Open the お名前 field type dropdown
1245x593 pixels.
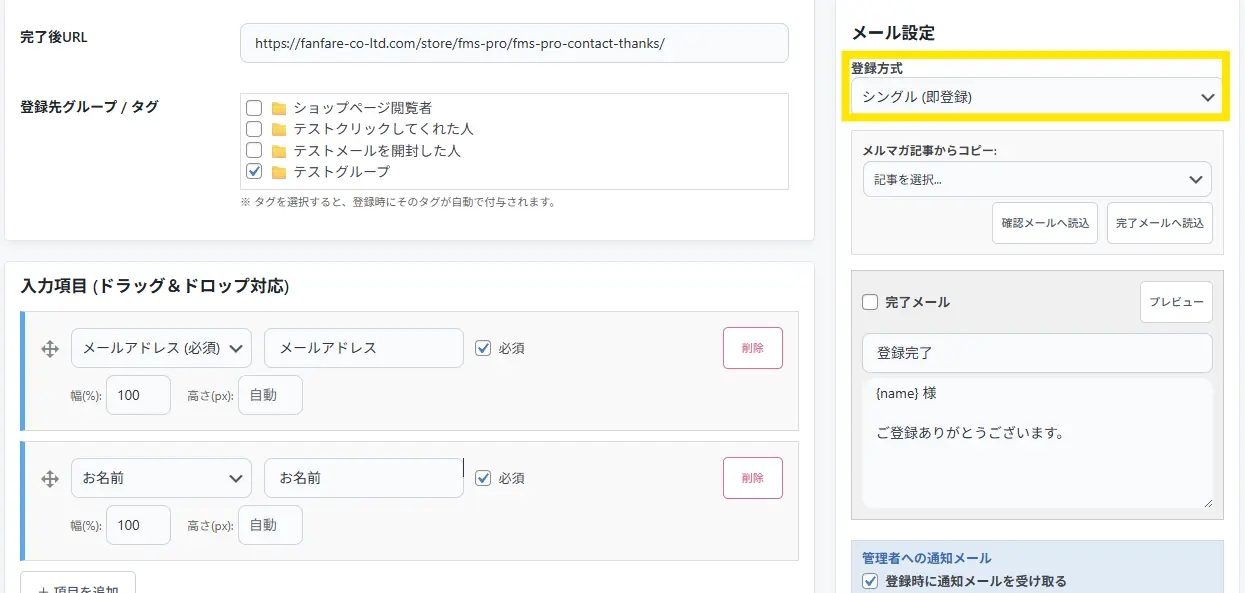[x=161, y=478]
